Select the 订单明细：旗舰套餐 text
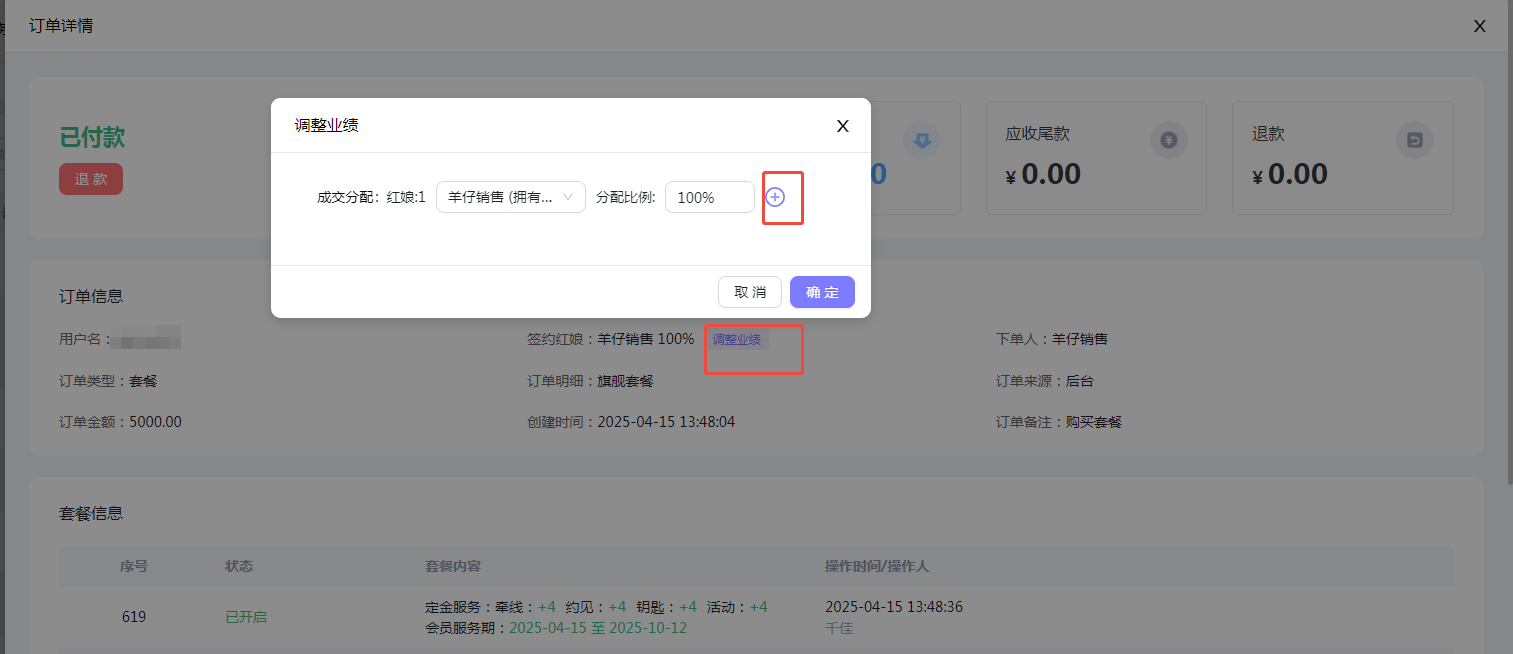Image resolution: width=1513 pixels, height=654 pixels. click(591, 381)
